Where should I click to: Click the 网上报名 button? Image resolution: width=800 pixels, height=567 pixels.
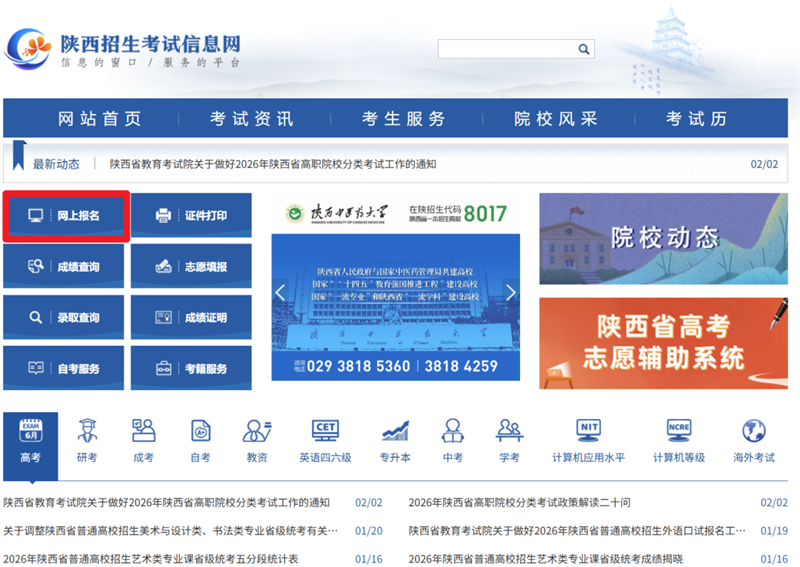point(66,216)
